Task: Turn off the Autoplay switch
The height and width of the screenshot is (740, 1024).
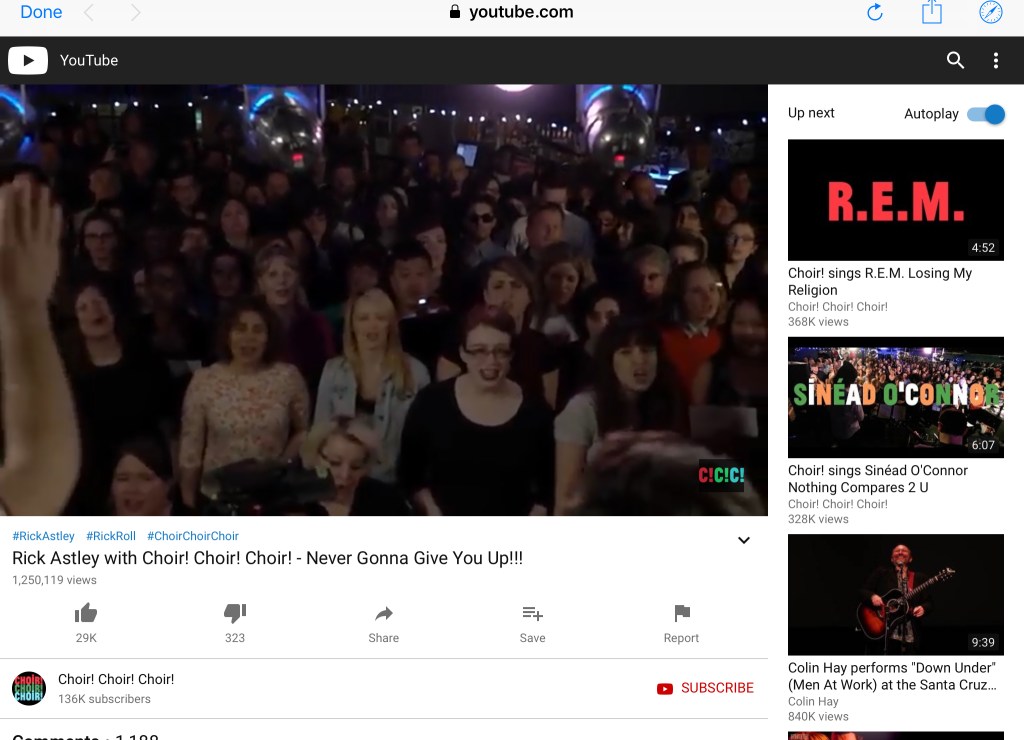Action: point(985,114)
